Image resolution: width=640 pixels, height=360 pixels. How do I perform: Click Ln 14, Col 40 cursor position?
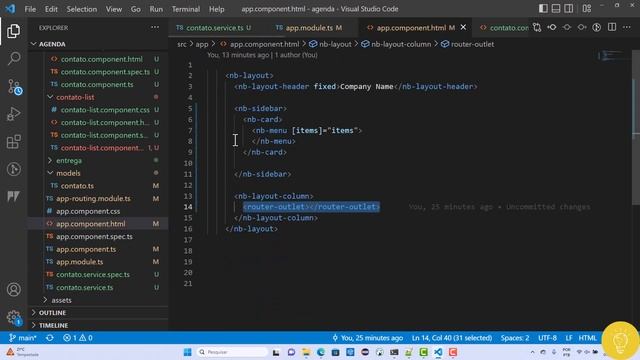[452, 338]
